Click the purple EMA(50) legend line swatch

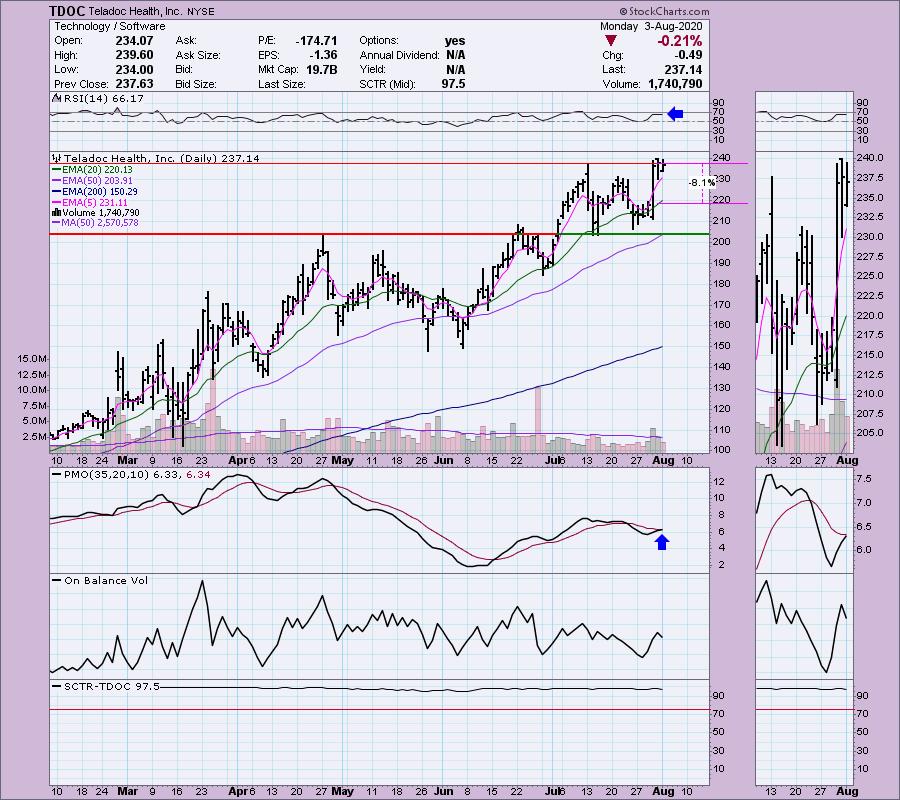56,181
